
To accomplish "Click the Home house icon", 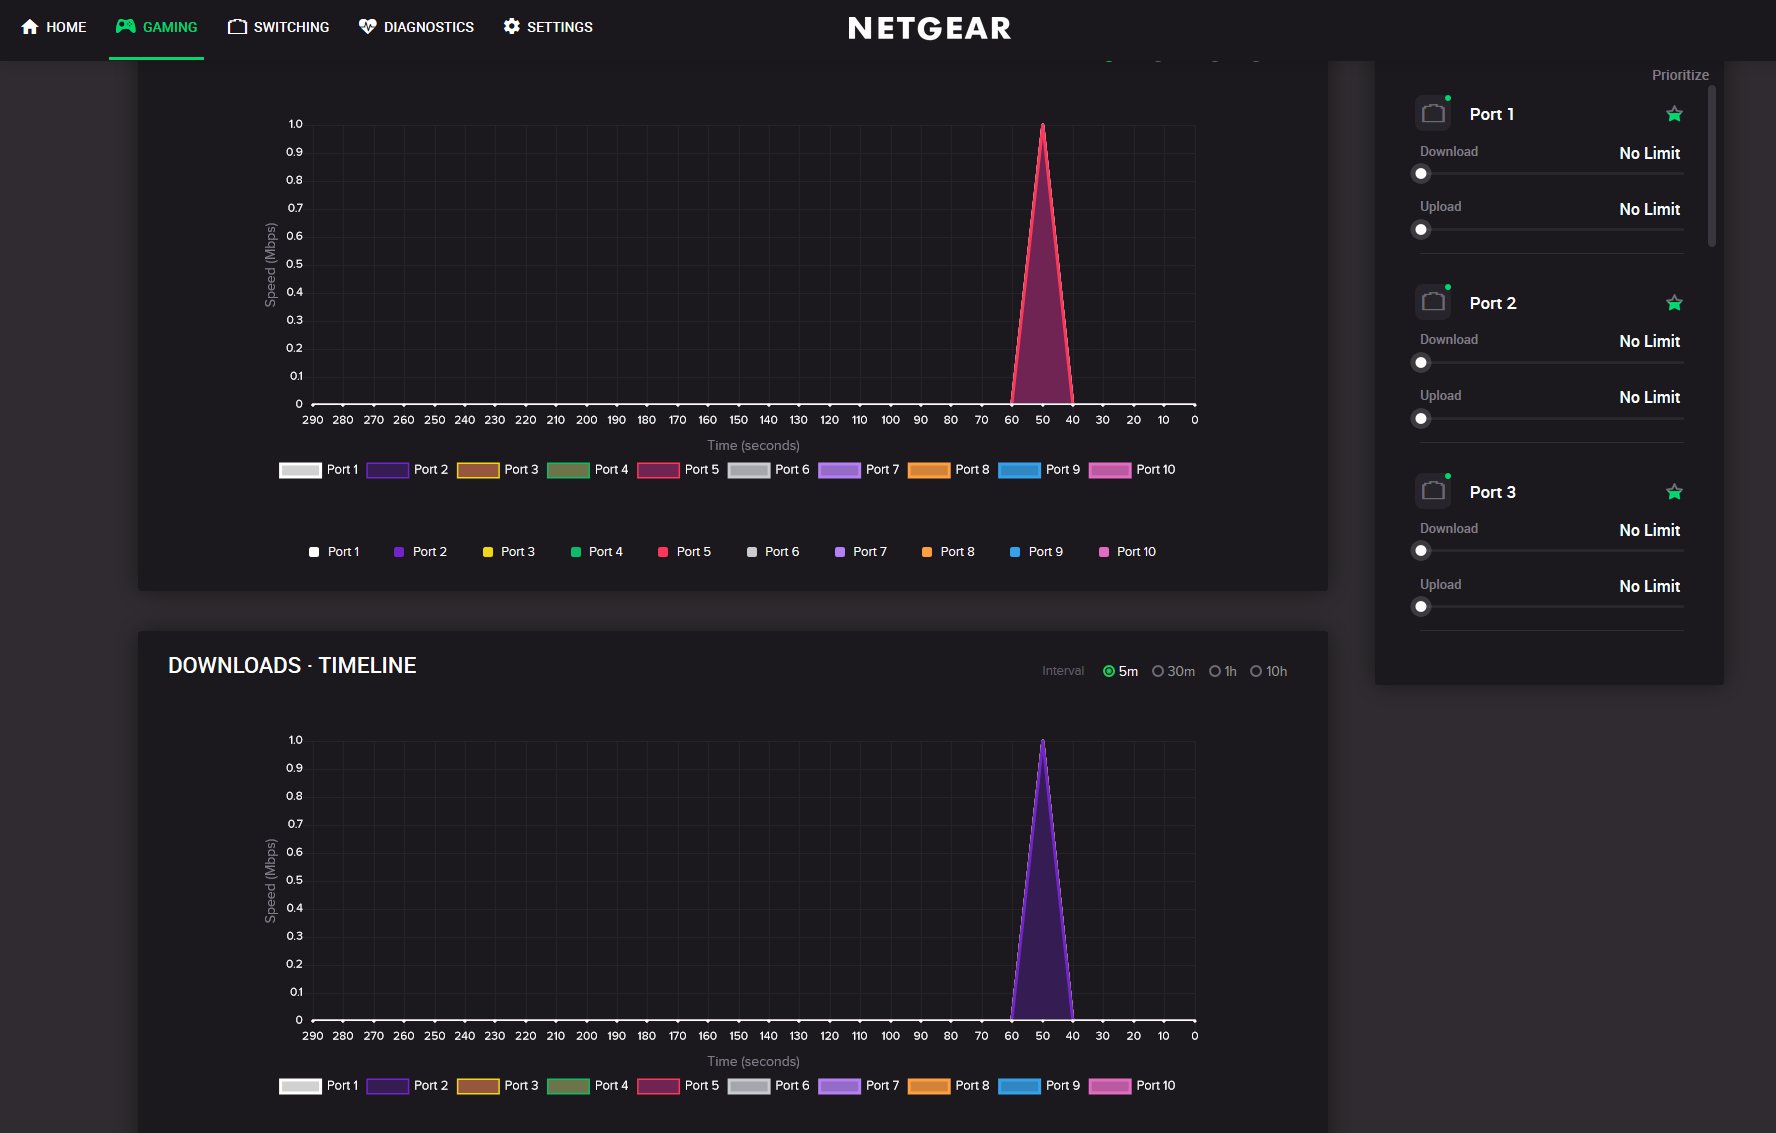I will [x=30, y=27].
